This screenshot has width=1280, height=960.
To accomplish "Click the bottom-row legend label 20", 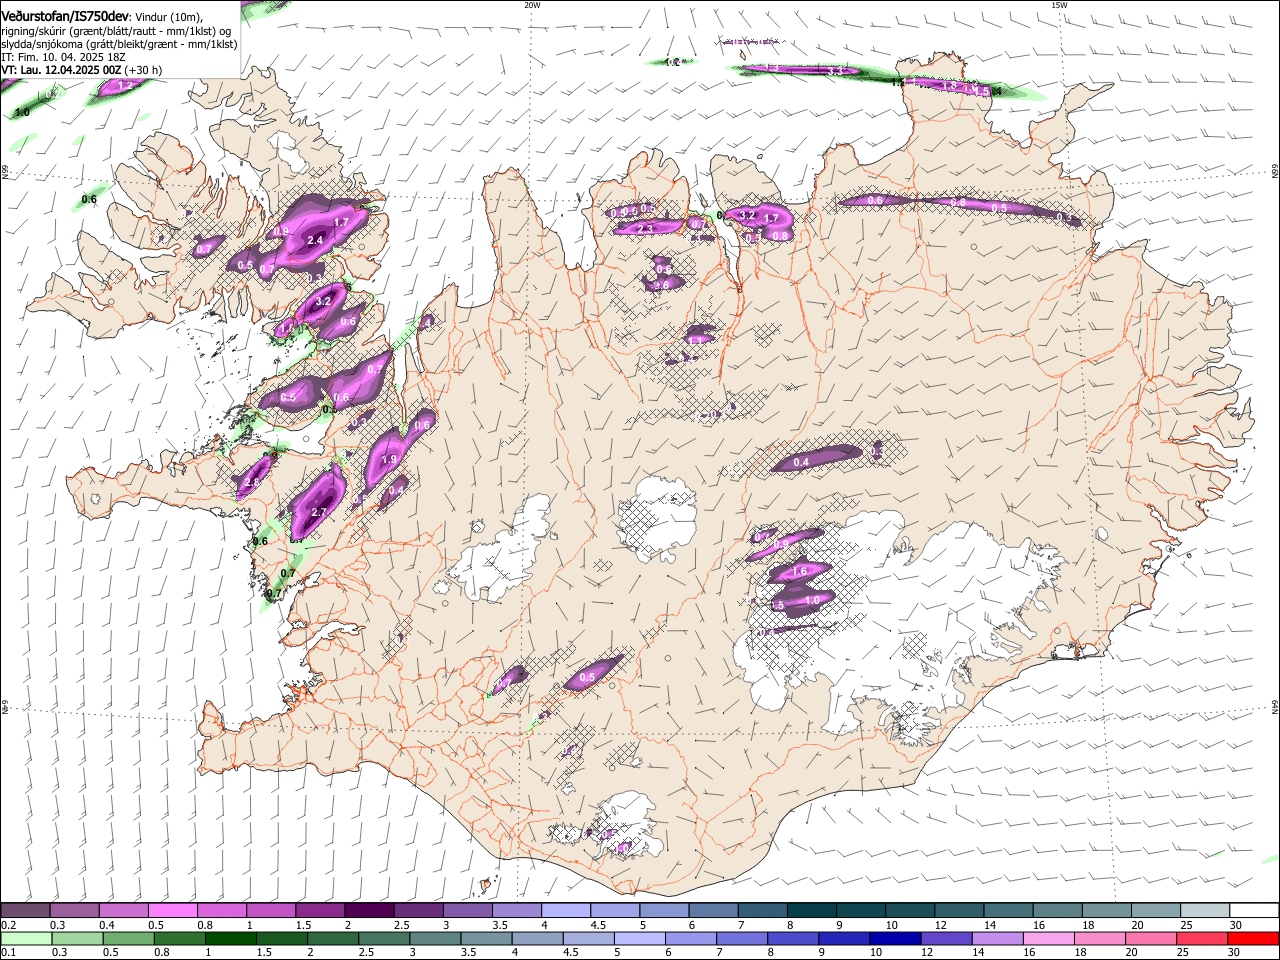I will click(1130, 952).
